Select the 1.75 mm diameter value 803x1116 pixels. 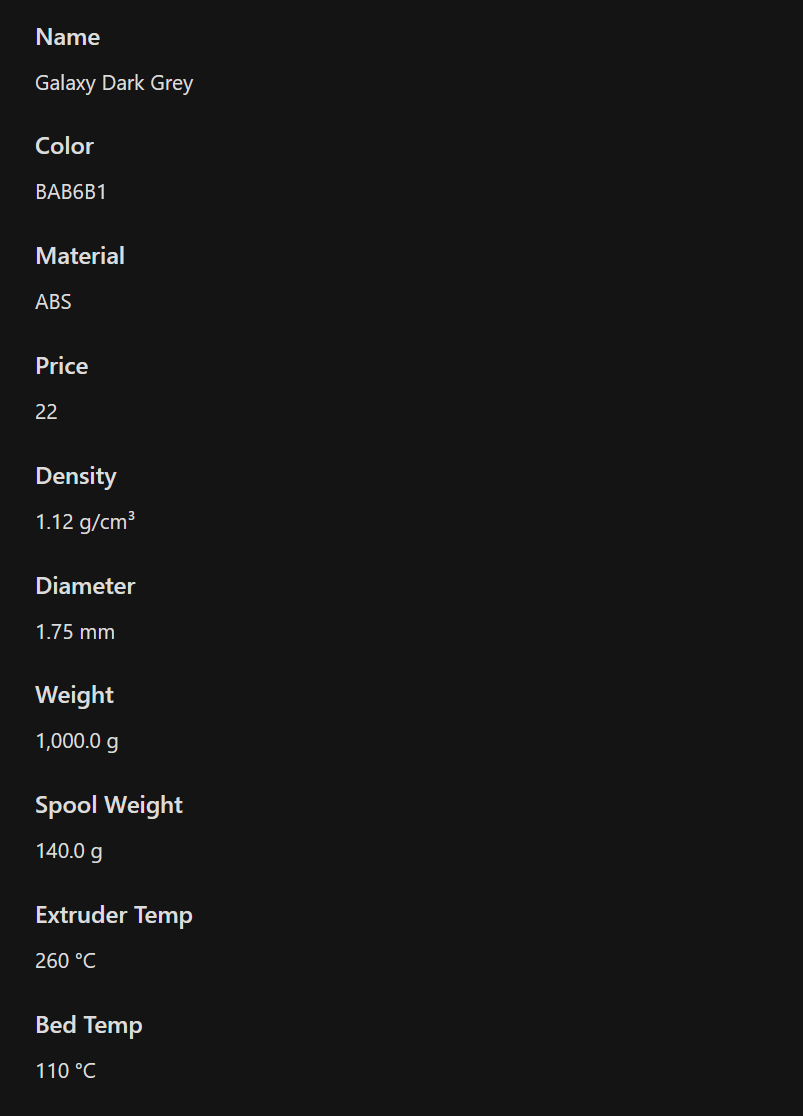(x=75, y=632)
